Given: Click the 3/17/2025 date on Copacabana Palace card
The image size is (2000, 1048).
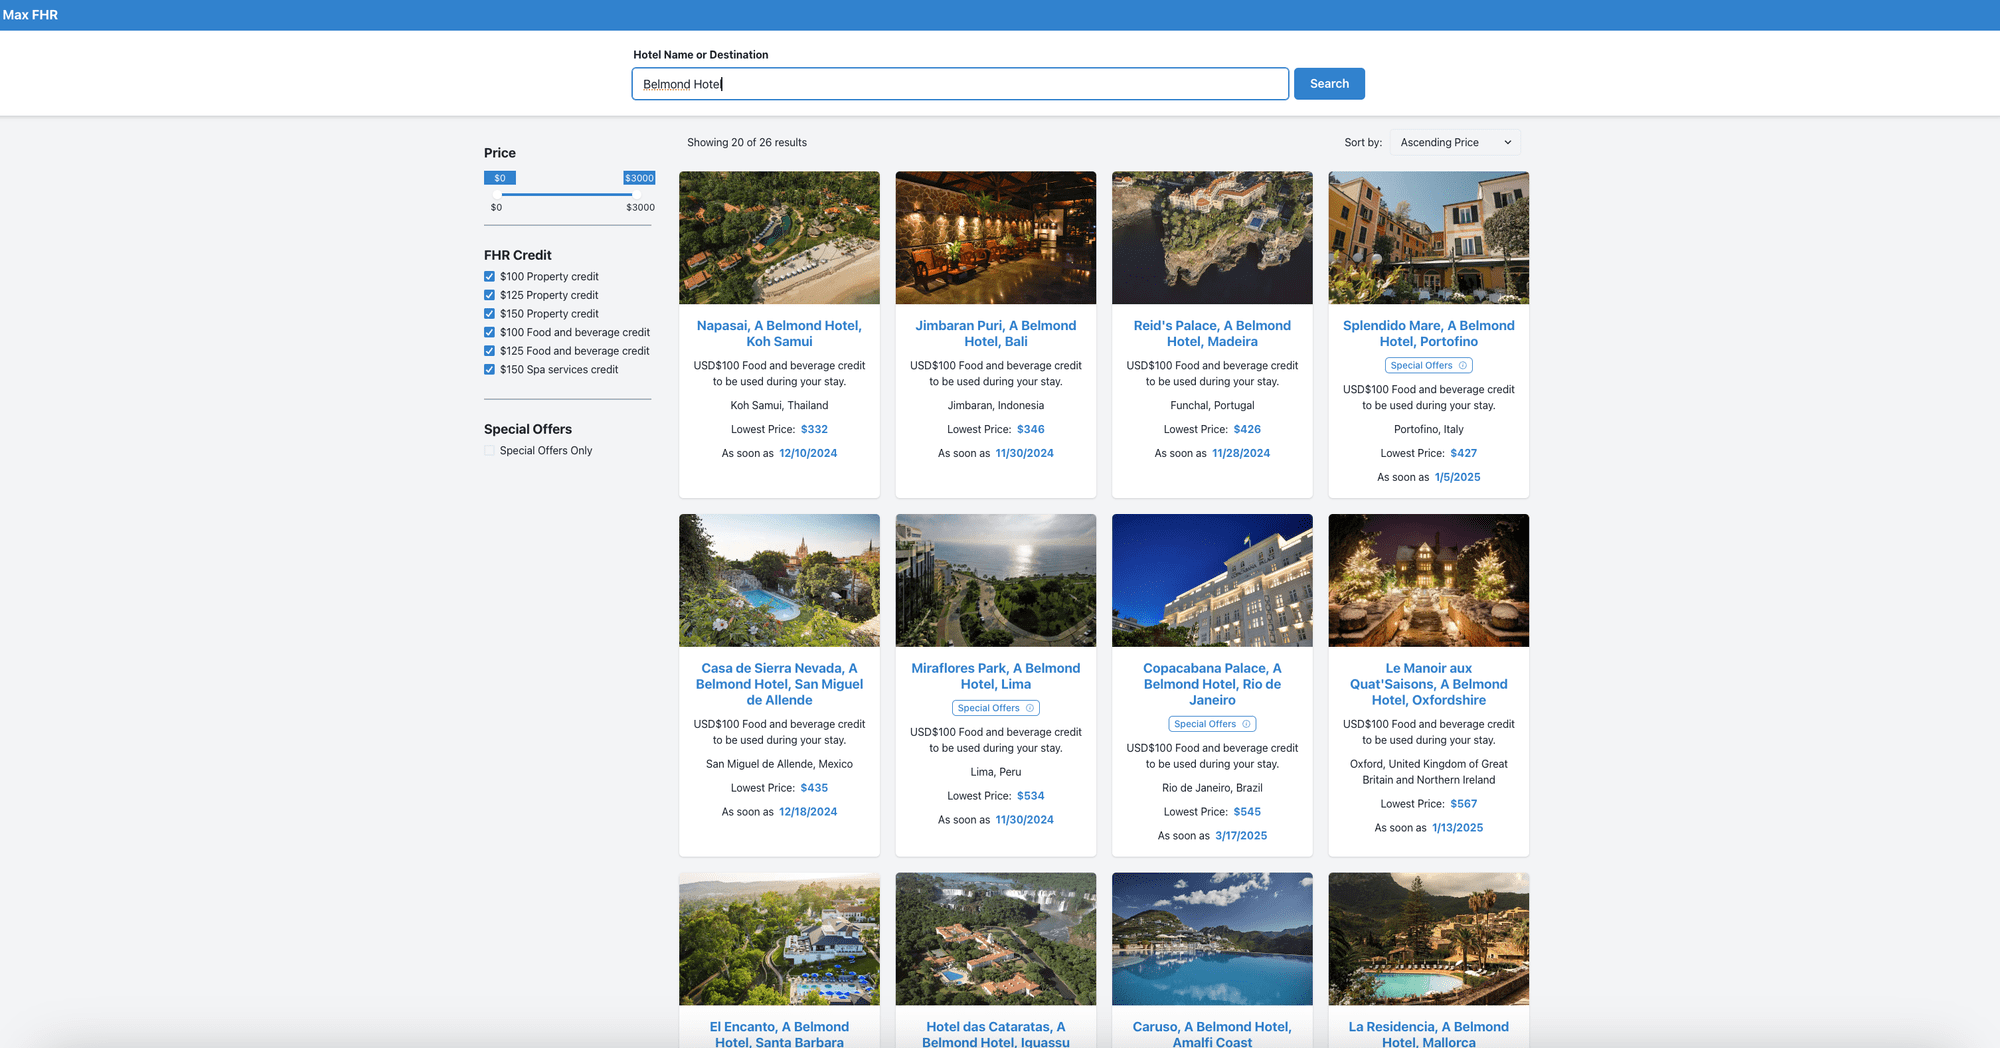Looking at the screenshot, I should (x=1241, y=837).
